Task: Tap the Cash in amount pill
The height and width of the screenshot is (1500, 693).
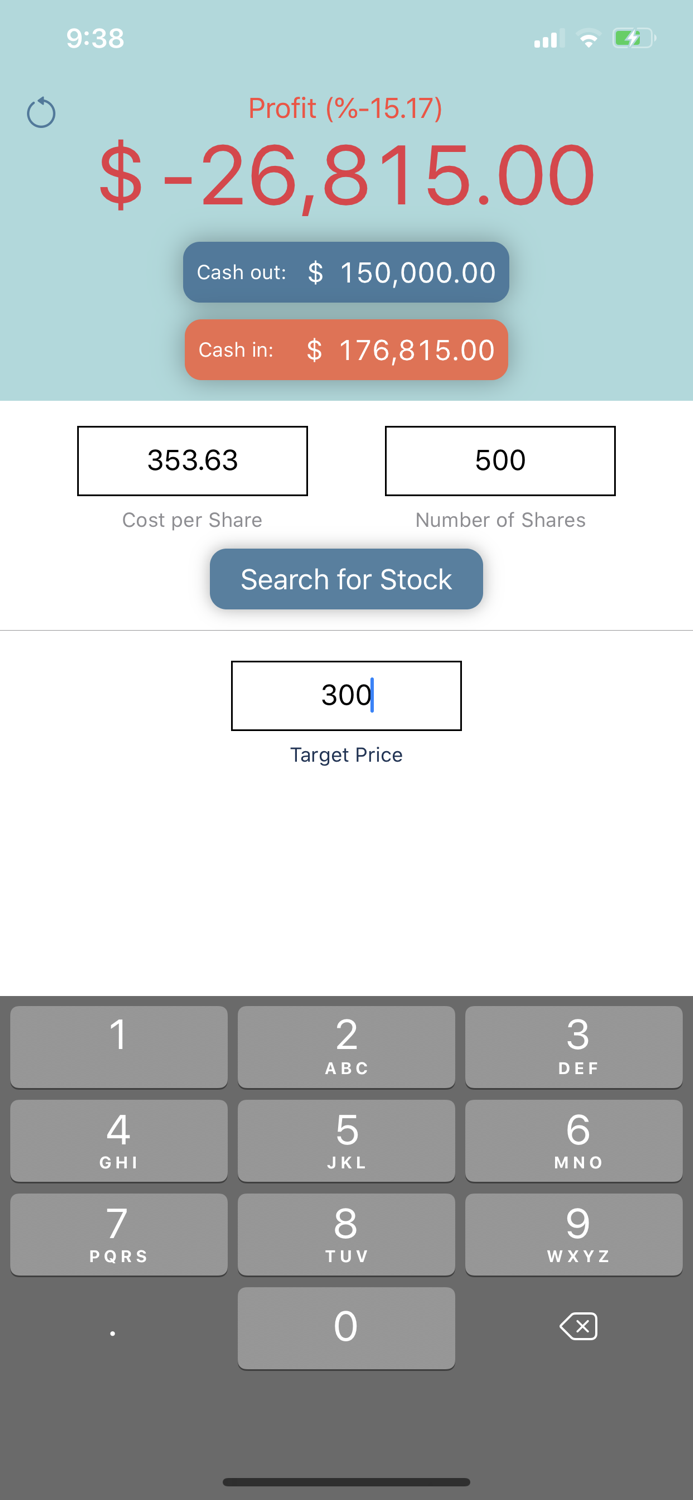Action: (x=346, y=350)
